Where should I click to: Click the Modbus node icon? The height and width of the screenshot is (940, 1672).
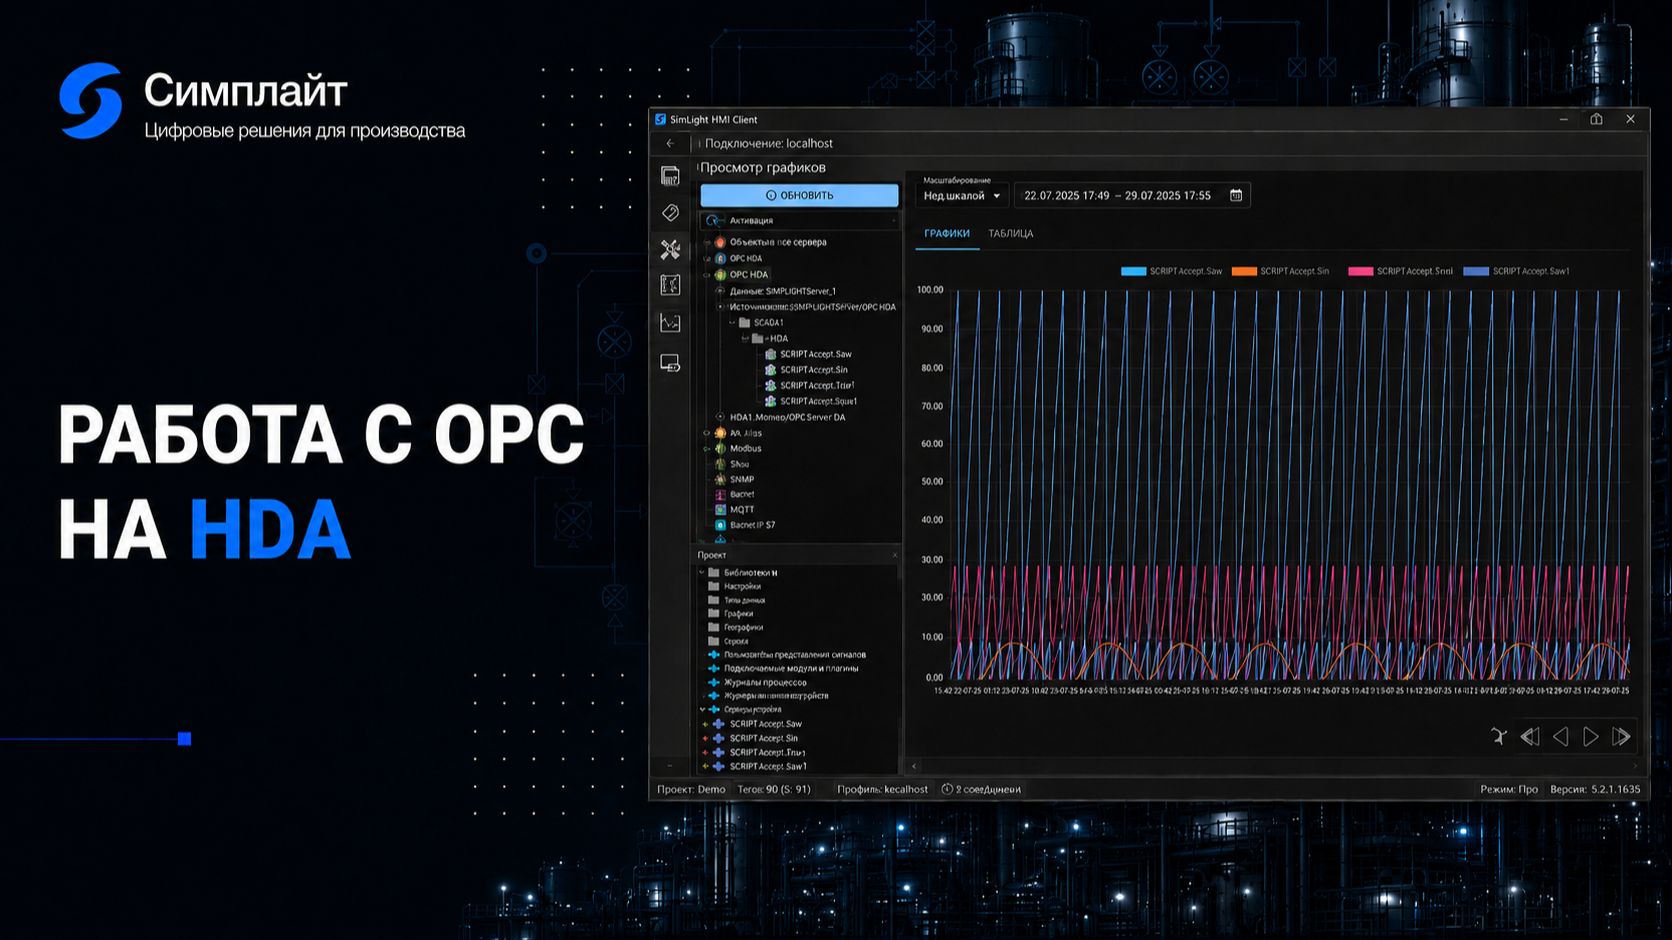click(720, 448)
